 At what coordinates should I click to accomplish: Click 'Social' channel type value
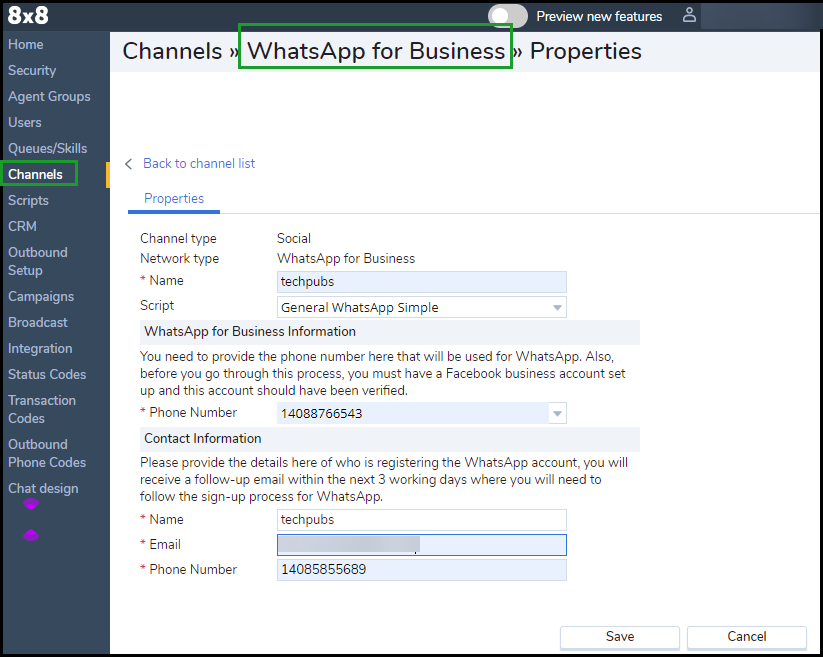pyautogui.click(x=294, y=239)
